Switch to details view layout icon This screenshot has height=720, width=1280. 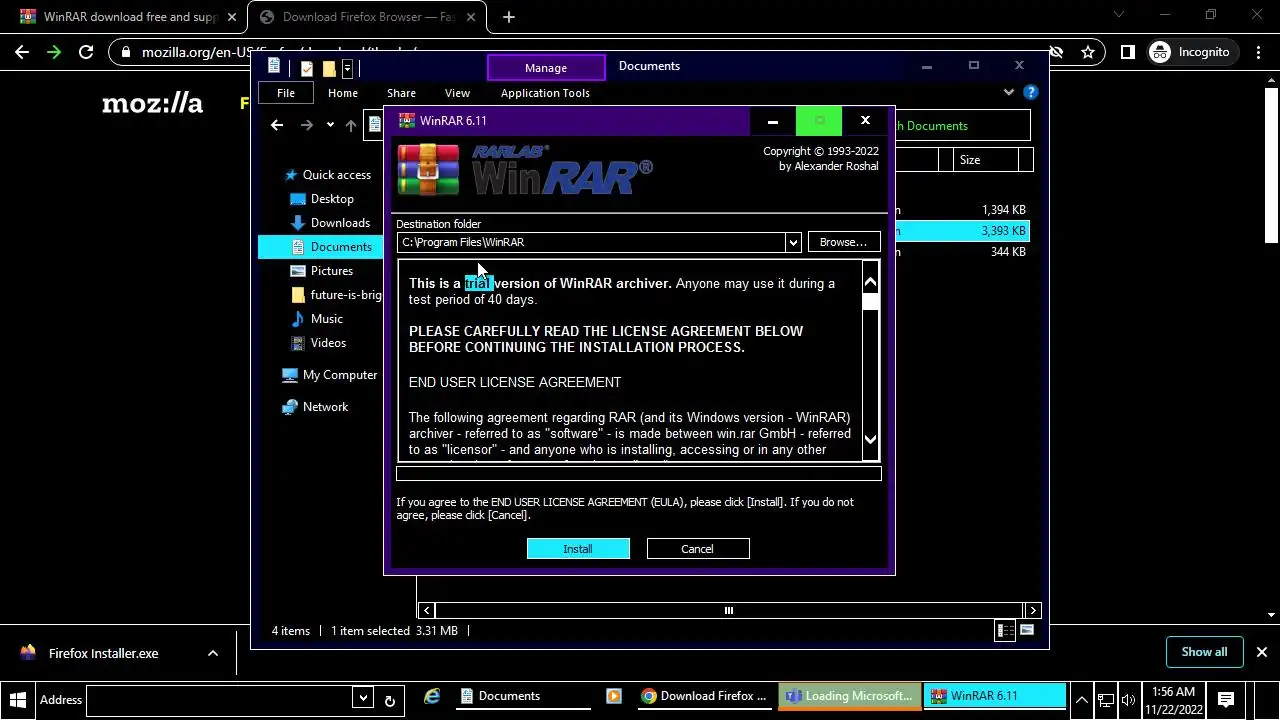(1006, 630)
